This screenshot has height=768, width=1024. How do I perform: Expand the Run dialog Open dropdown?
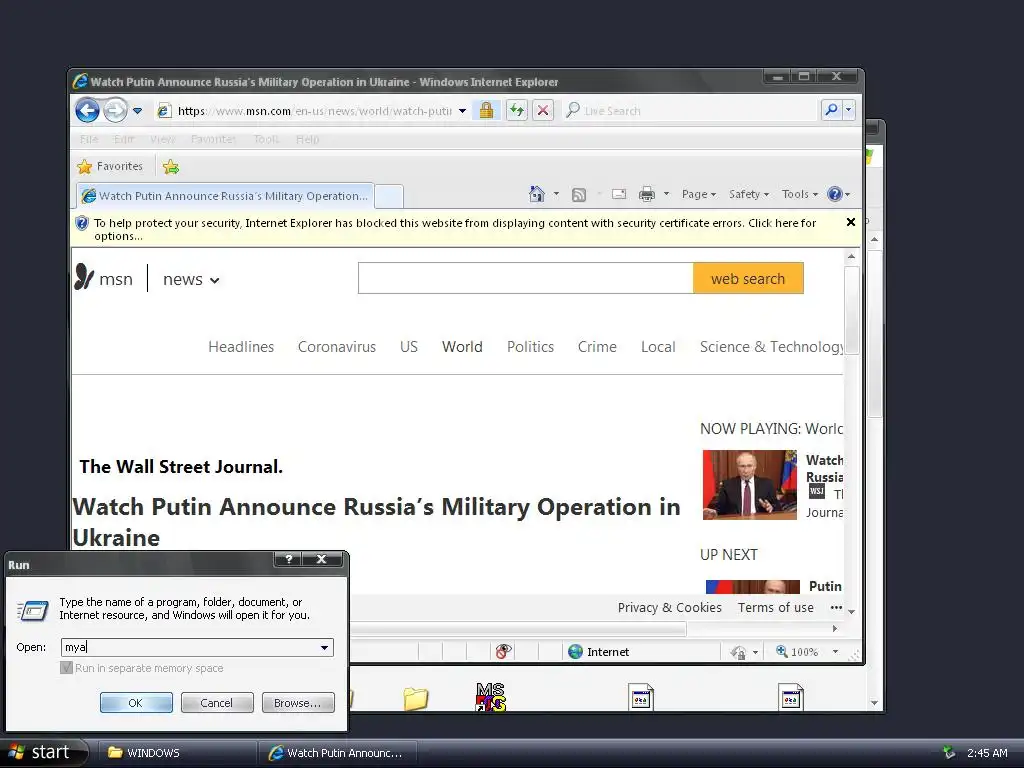coord(325,647)
